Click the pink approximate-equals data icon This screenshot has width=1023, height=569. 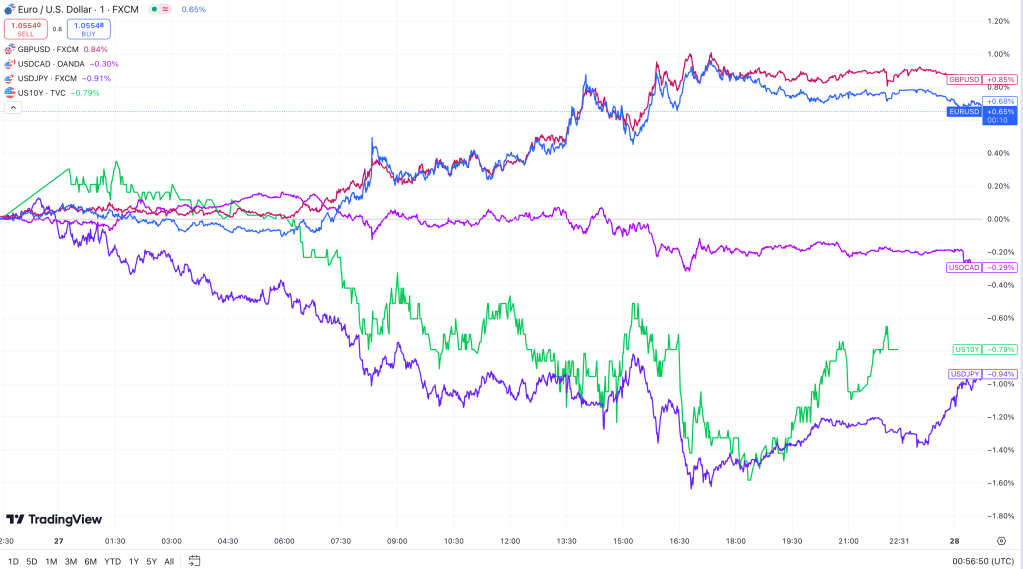point(166,9)
